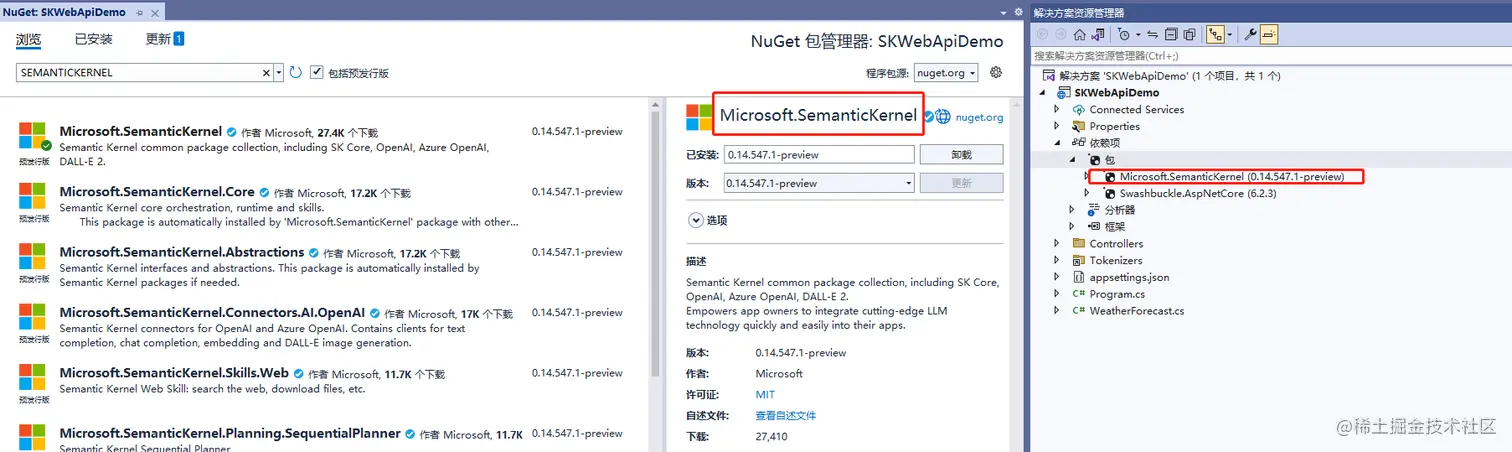Open the pending changes filter clock icon
Viewport: 1512px width, 452px height.
(1123, 34)
